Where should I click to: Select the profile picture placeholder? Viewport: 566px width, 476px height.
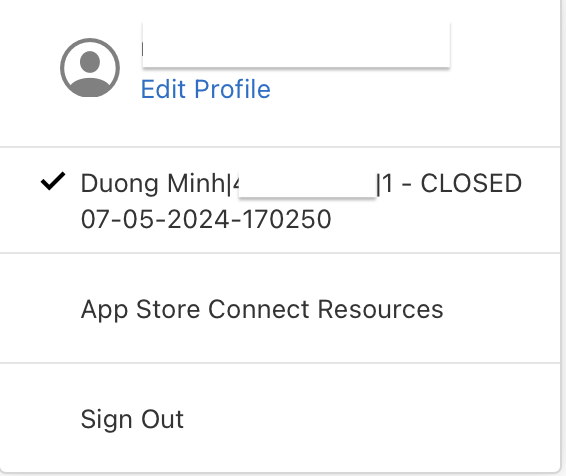90,67
